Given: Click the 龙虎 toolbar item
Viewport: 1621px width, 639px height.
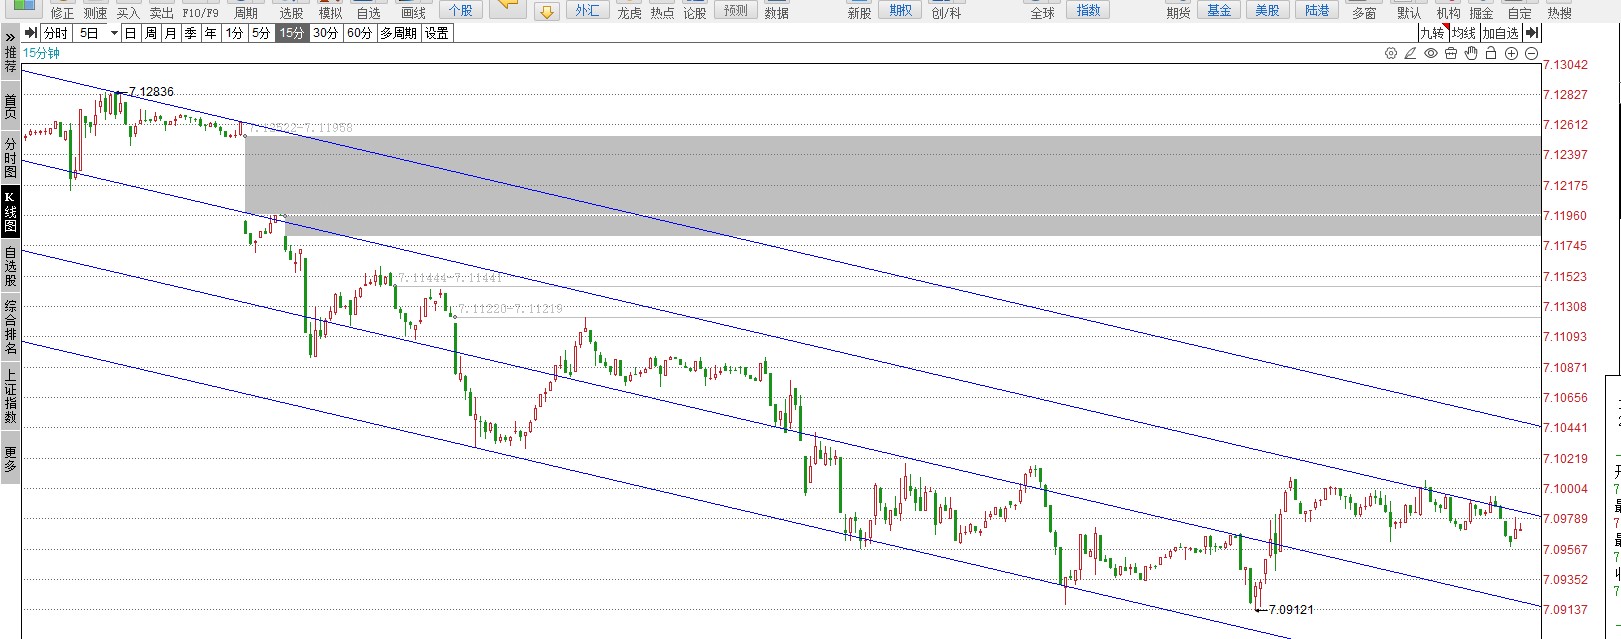Looking at the screenshot, I should pyautogui.click(x=629, y=13).
